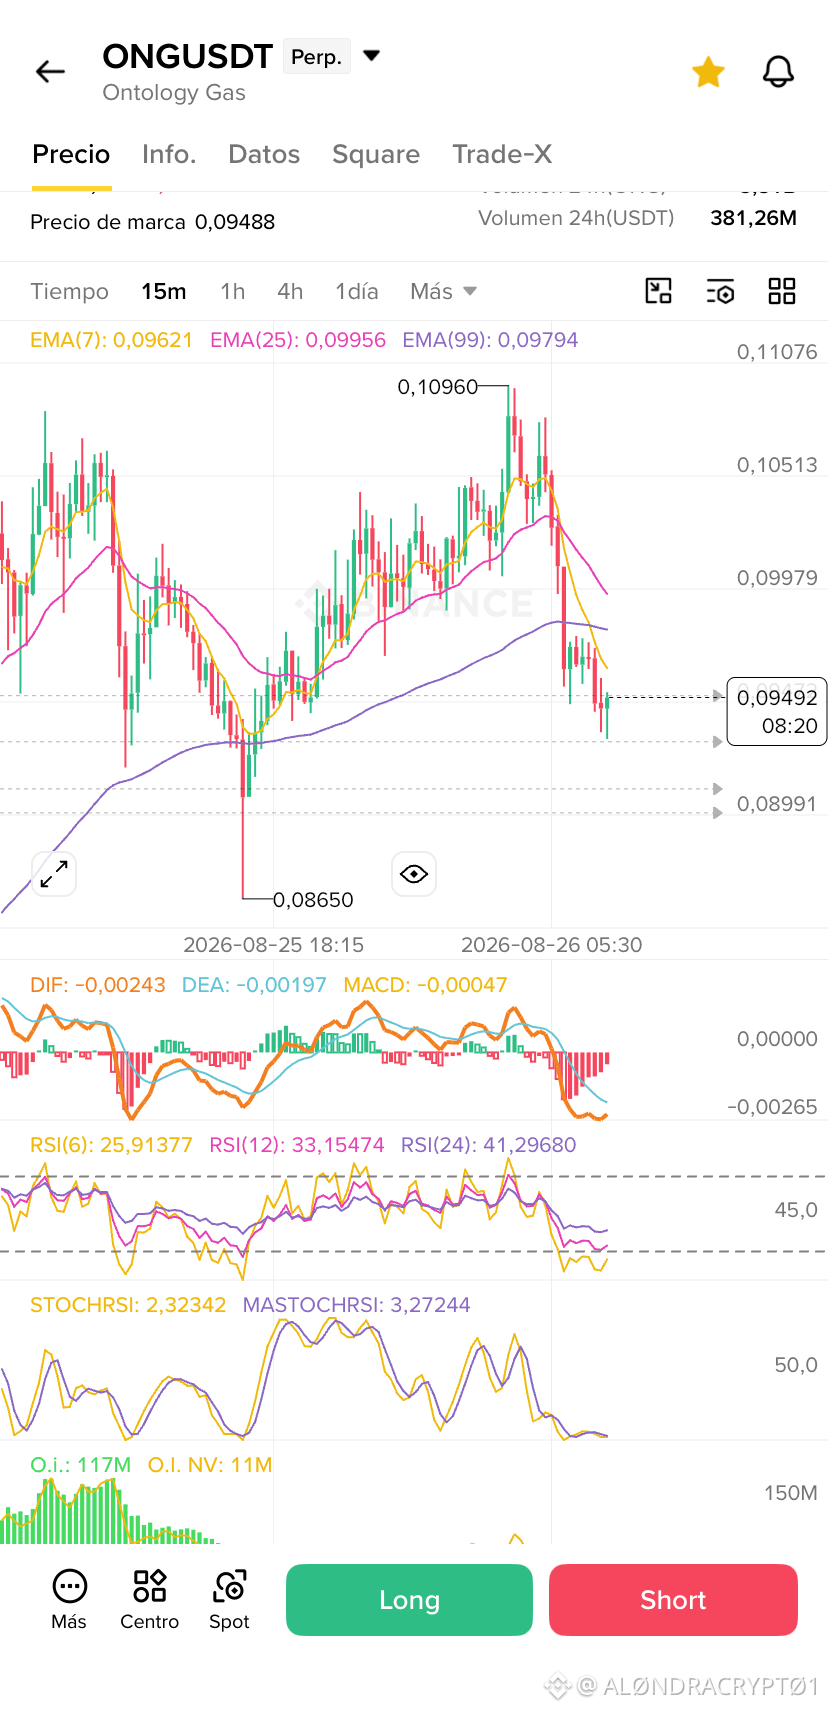This screenshot has height=1711, width=828.
Task: Click the MACD value label
Action: (425, 985)
